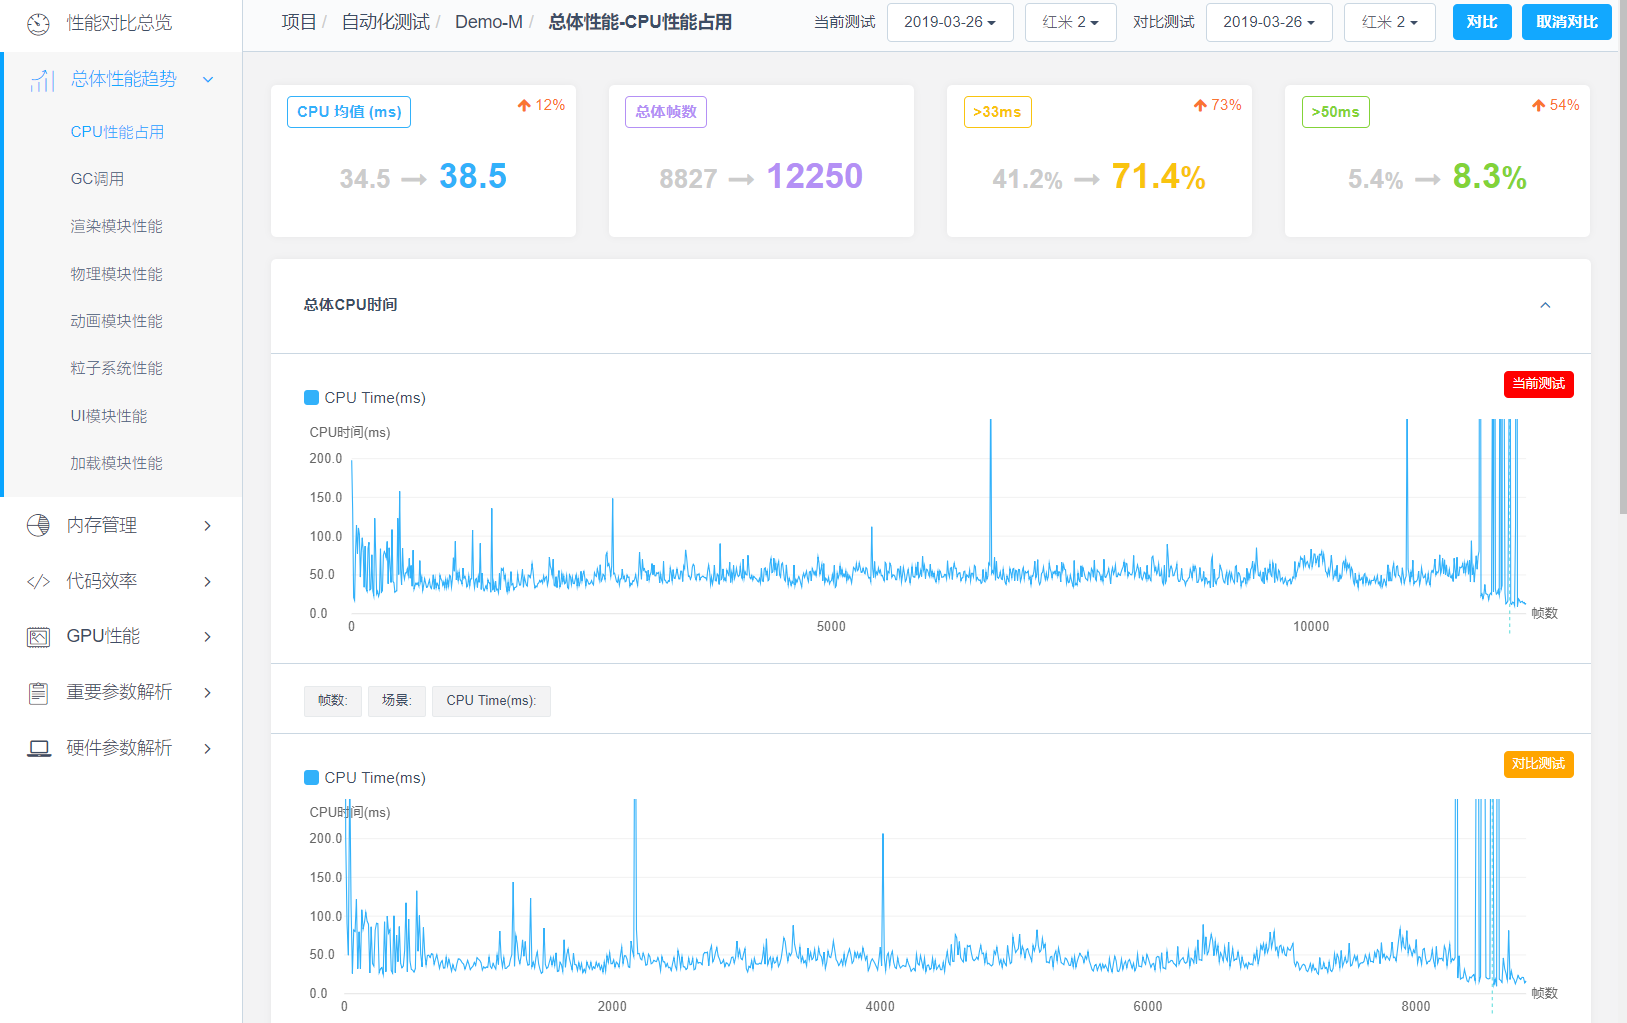
Task: Open the comparison test device 红米 2 dropdown
Action: click(x=1389, y=22)
